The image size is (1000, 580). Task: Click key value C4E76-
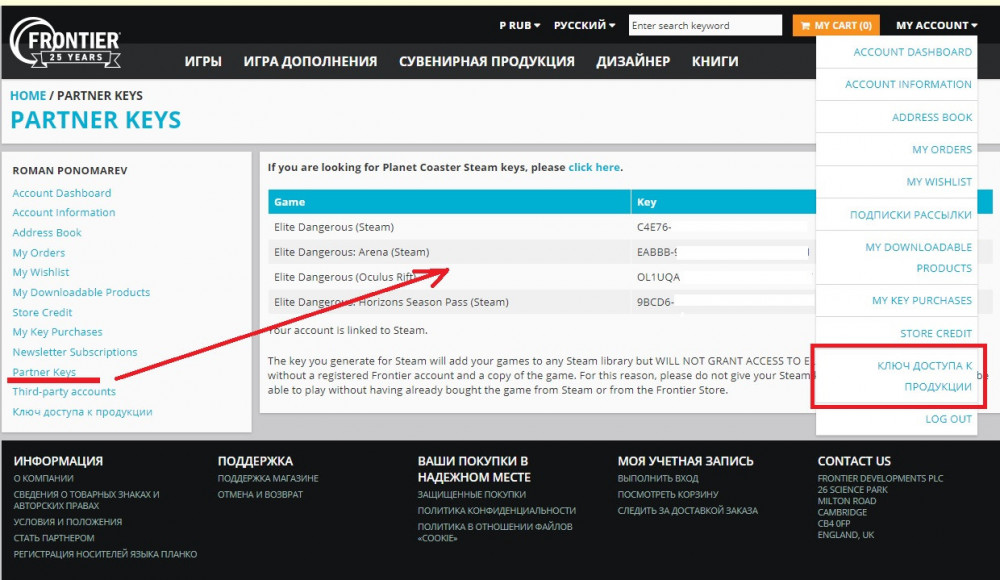[x=654, y=227]
